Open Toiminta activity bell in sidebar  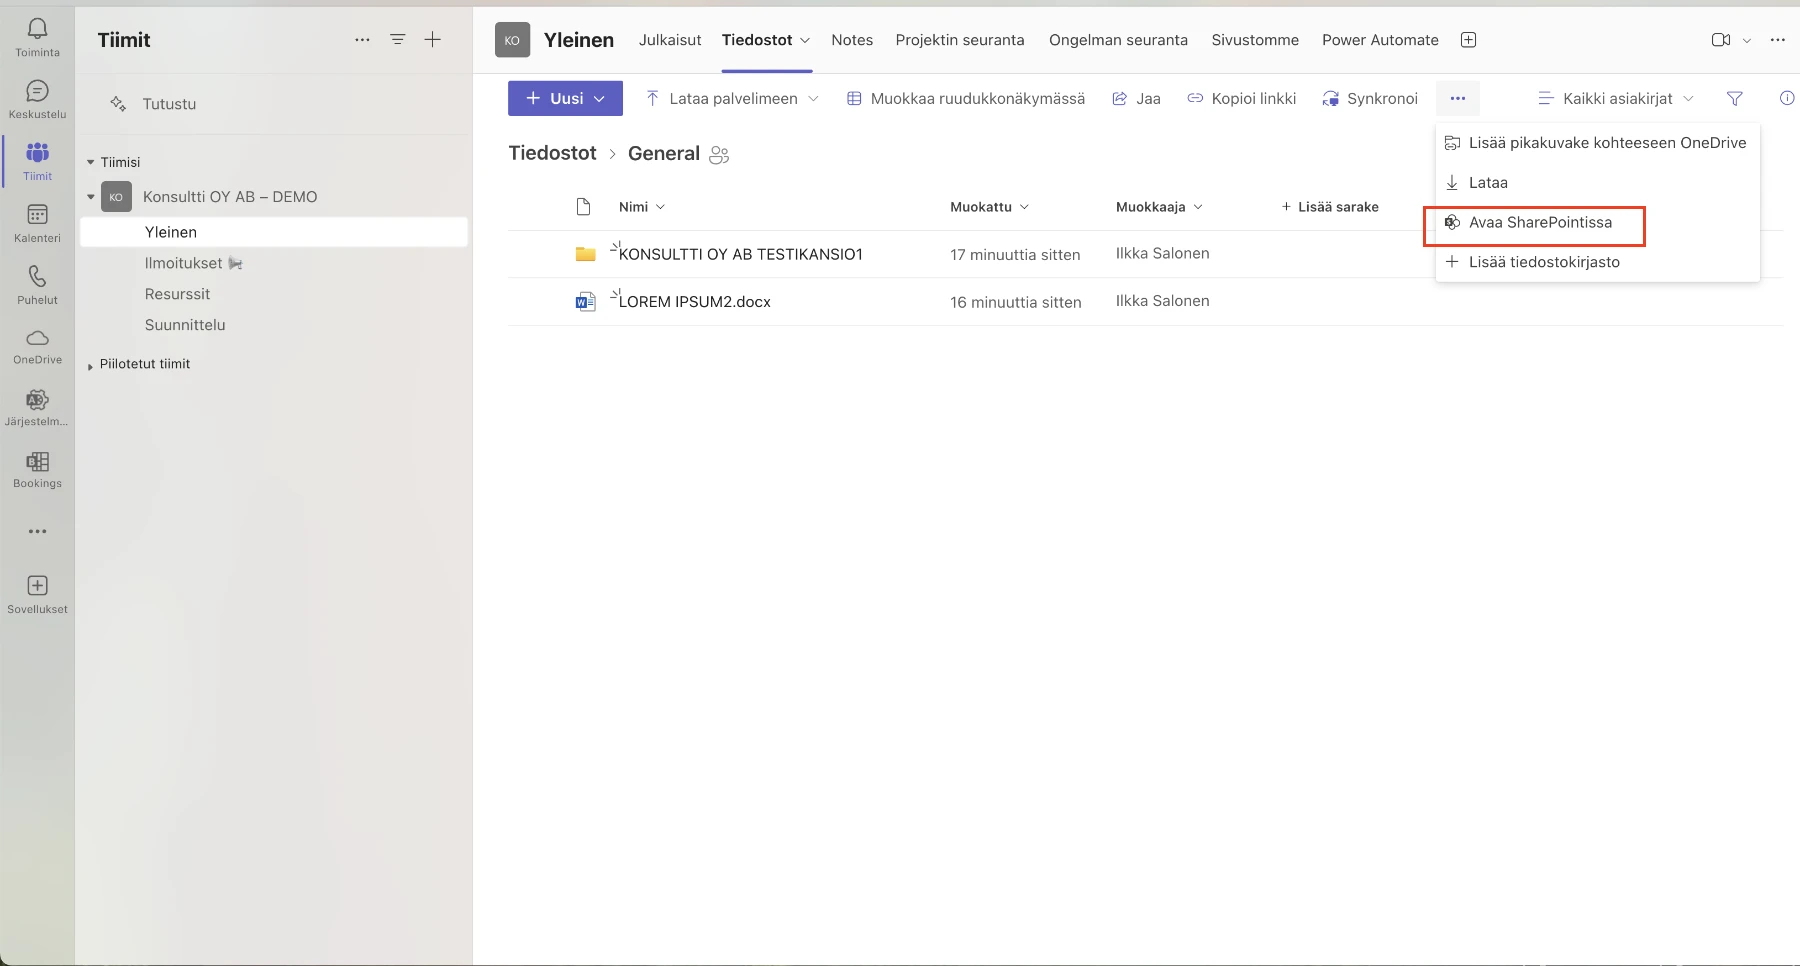coord(37,37)
